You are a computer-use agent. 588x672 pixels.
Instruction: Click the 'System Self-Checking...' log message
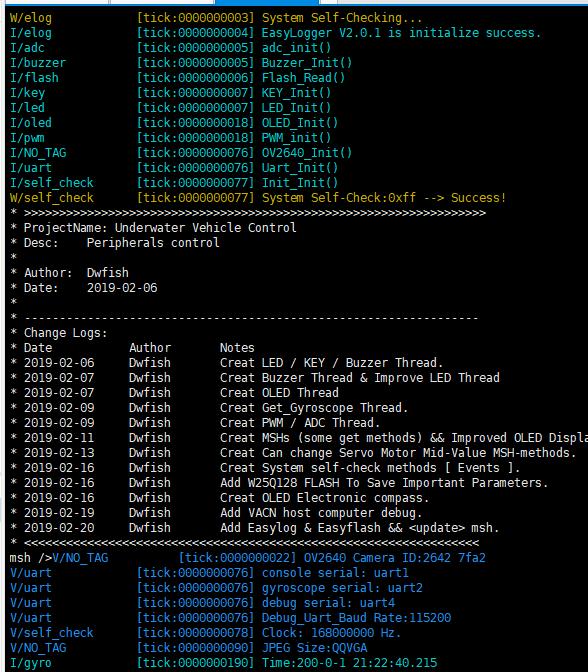(x=342, y=18)
